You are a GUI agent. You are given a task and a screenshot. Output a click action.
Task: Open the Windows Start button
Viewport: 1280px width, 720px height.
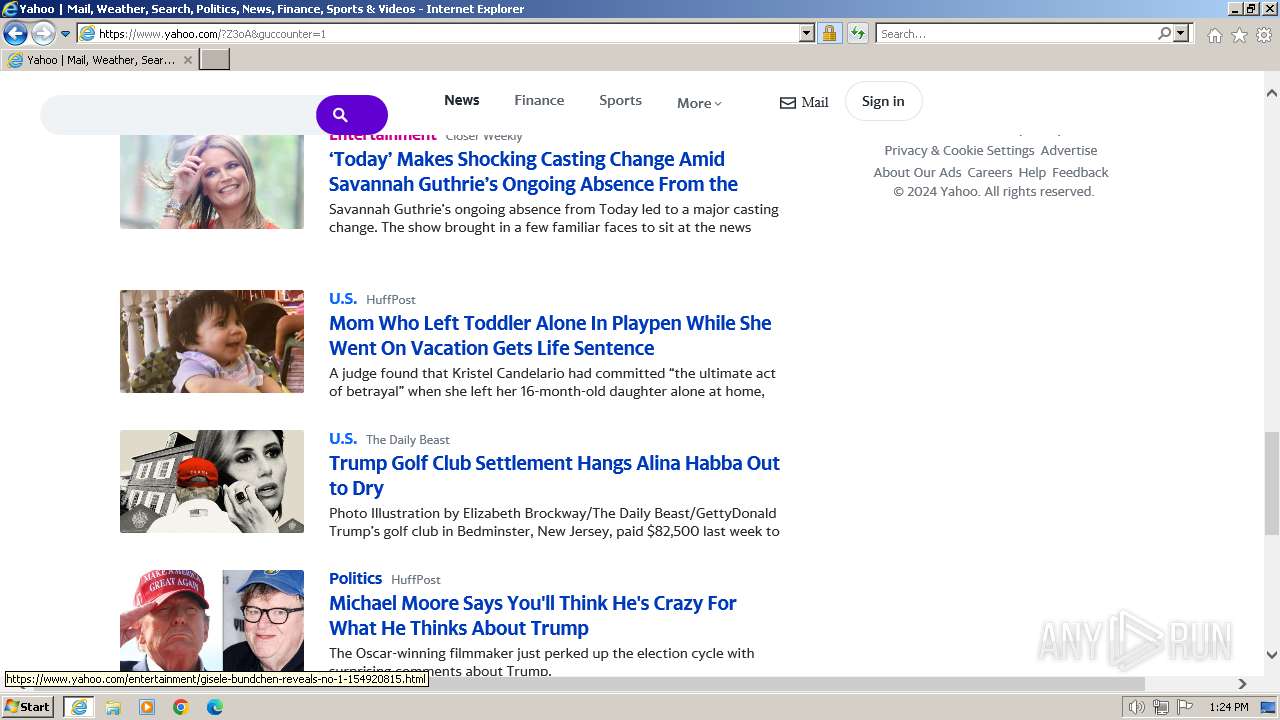point(28,706)
